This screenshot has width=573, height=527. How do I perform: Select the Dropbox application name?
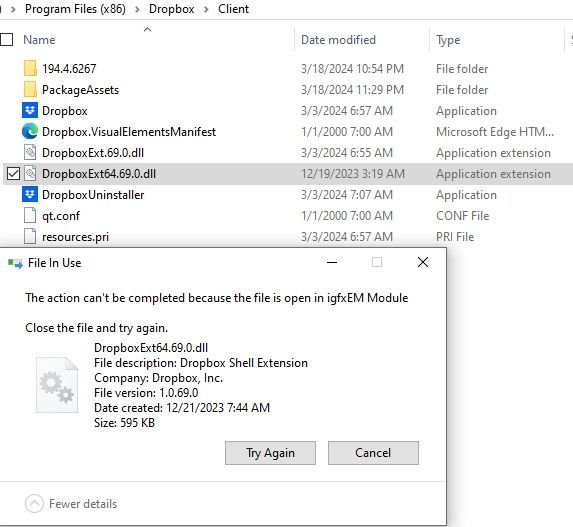coord(65,111)
